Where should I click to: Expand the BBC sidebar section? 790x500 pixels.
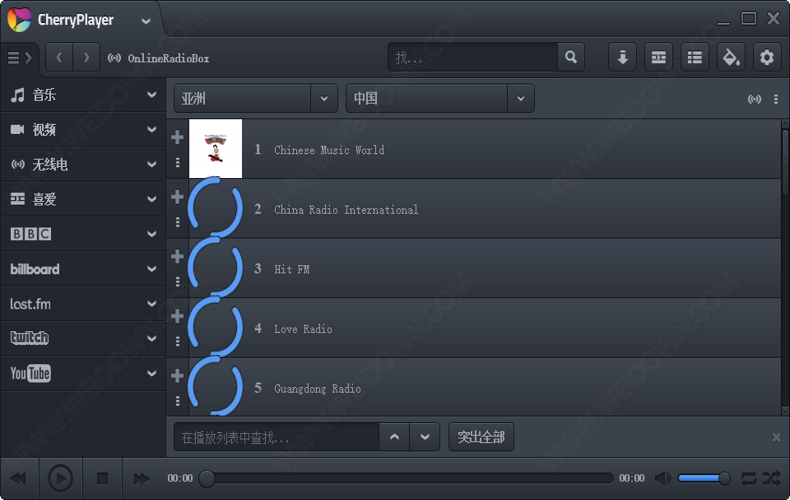point(152,234)
